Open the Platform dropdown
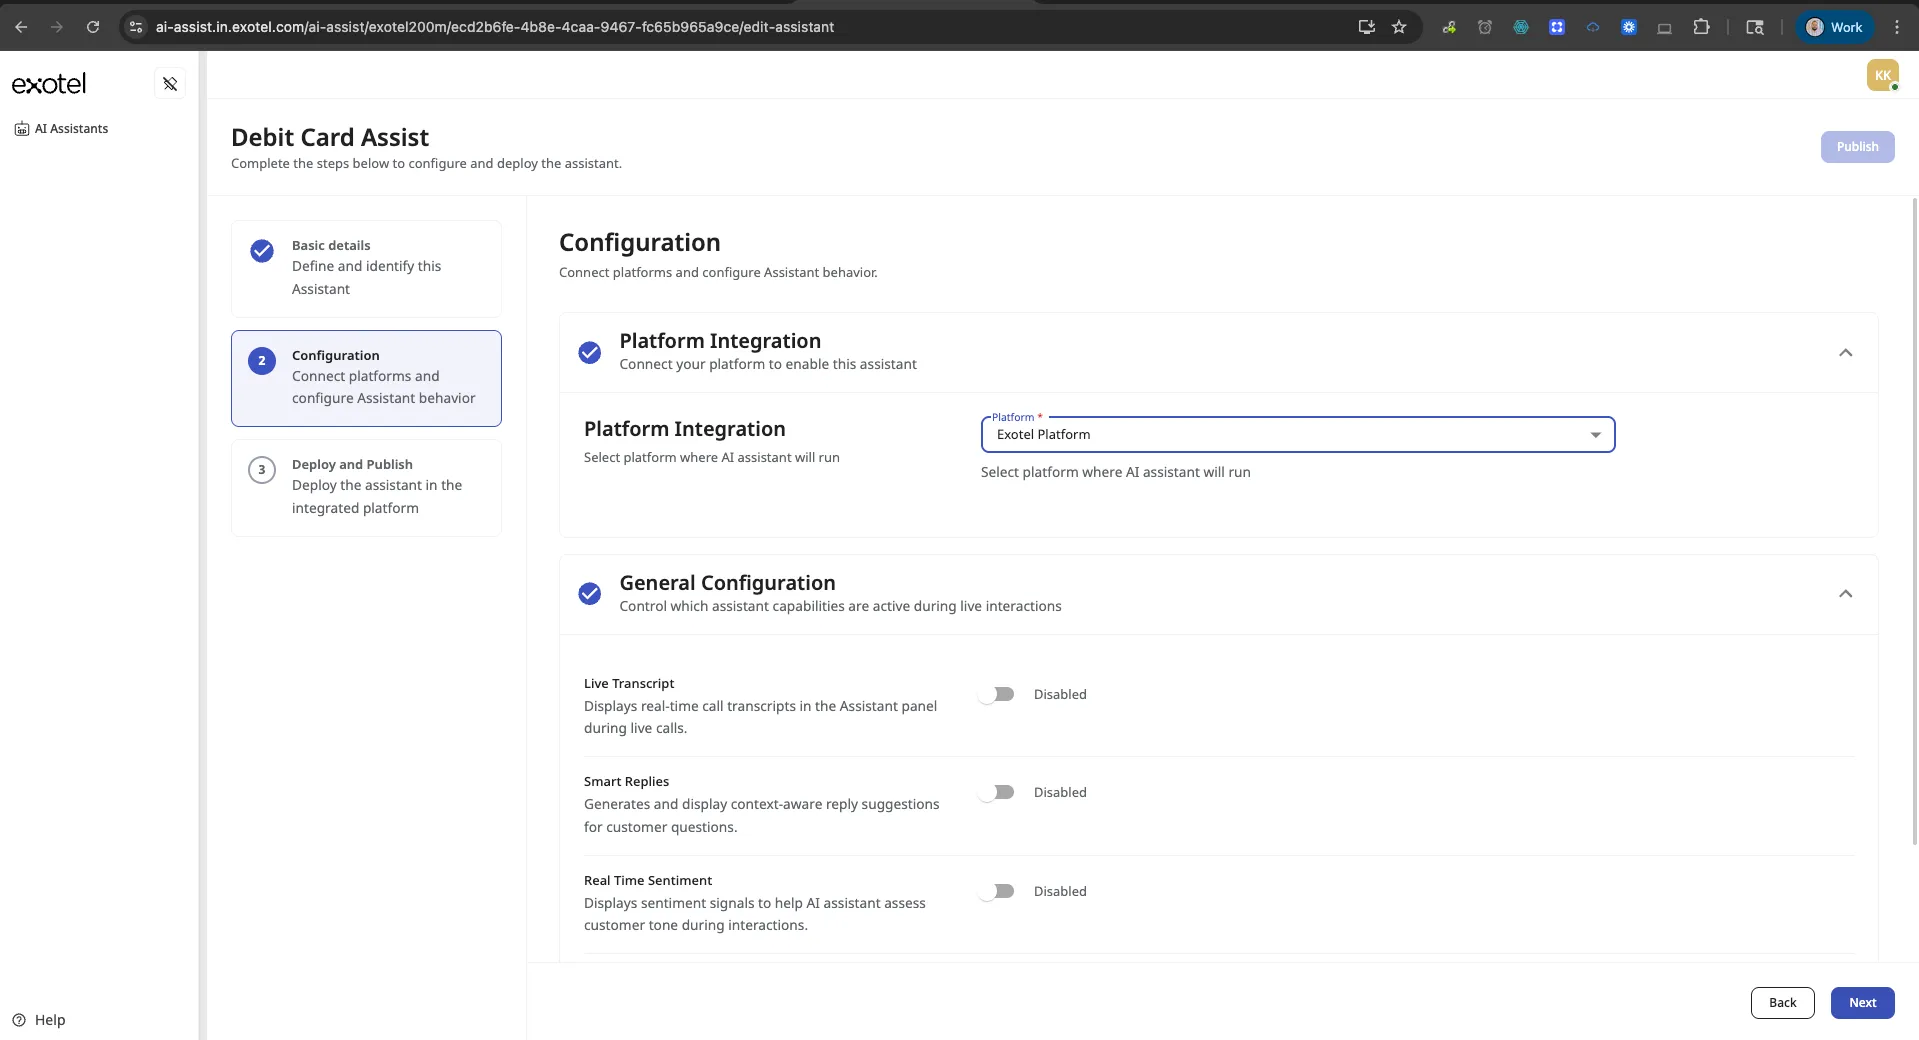The height and width of the screenshot is (1040, 1919). point(1297,435)
